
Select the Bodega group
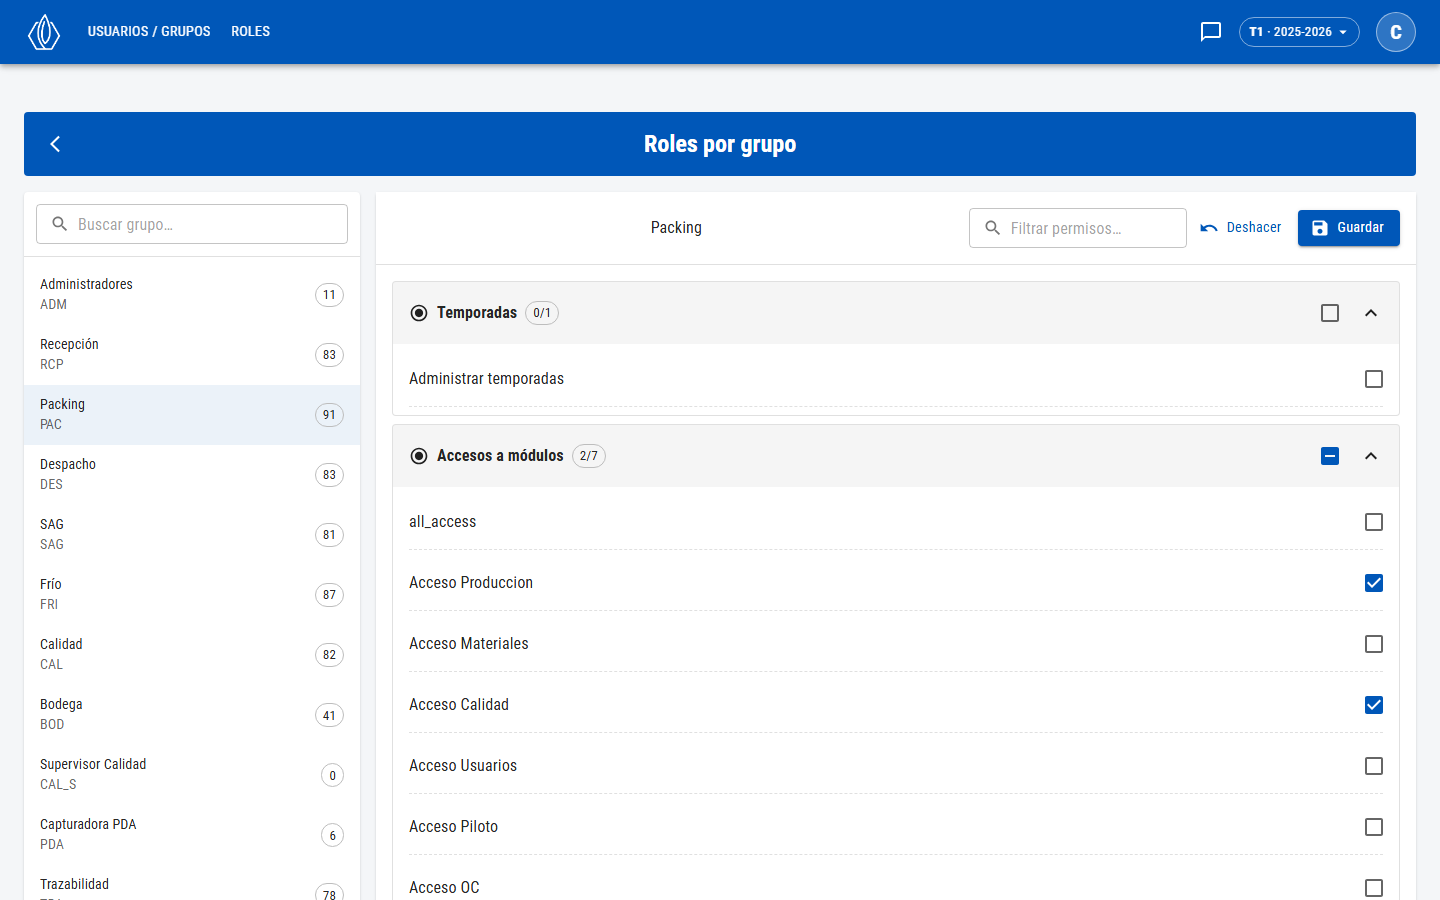coord(192,715)
